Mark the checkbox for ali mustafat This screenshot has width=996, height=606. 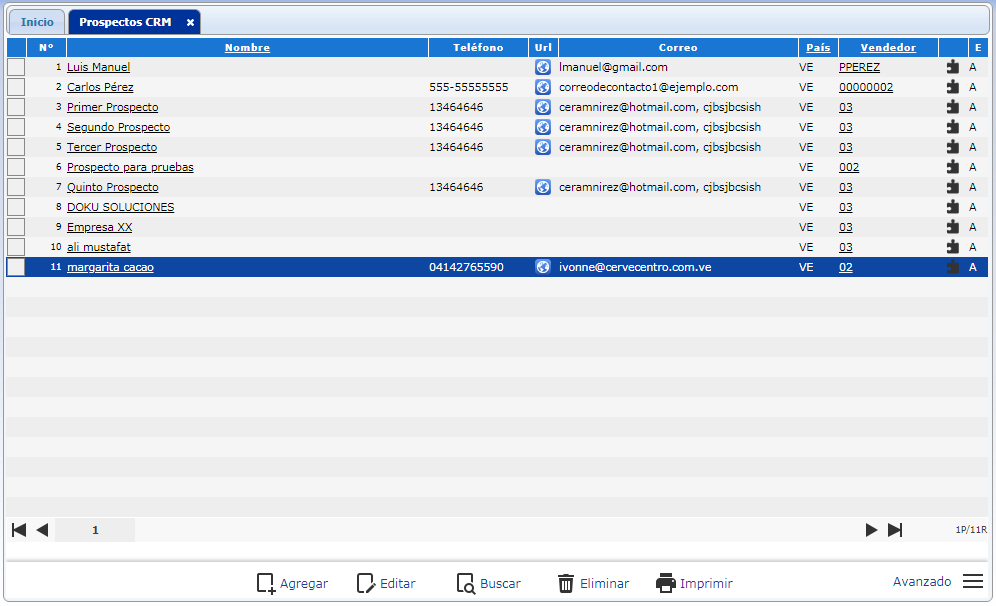(x=16, y=247)
